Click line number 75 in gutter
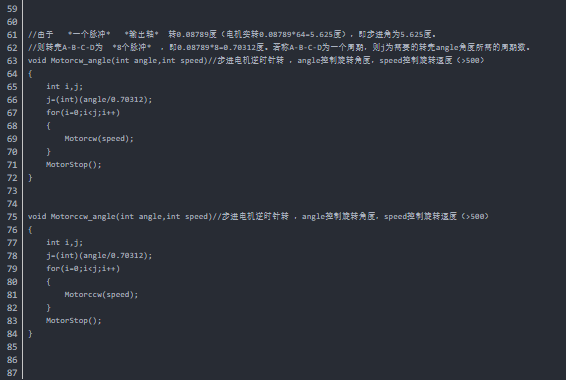 pos(12,217)
